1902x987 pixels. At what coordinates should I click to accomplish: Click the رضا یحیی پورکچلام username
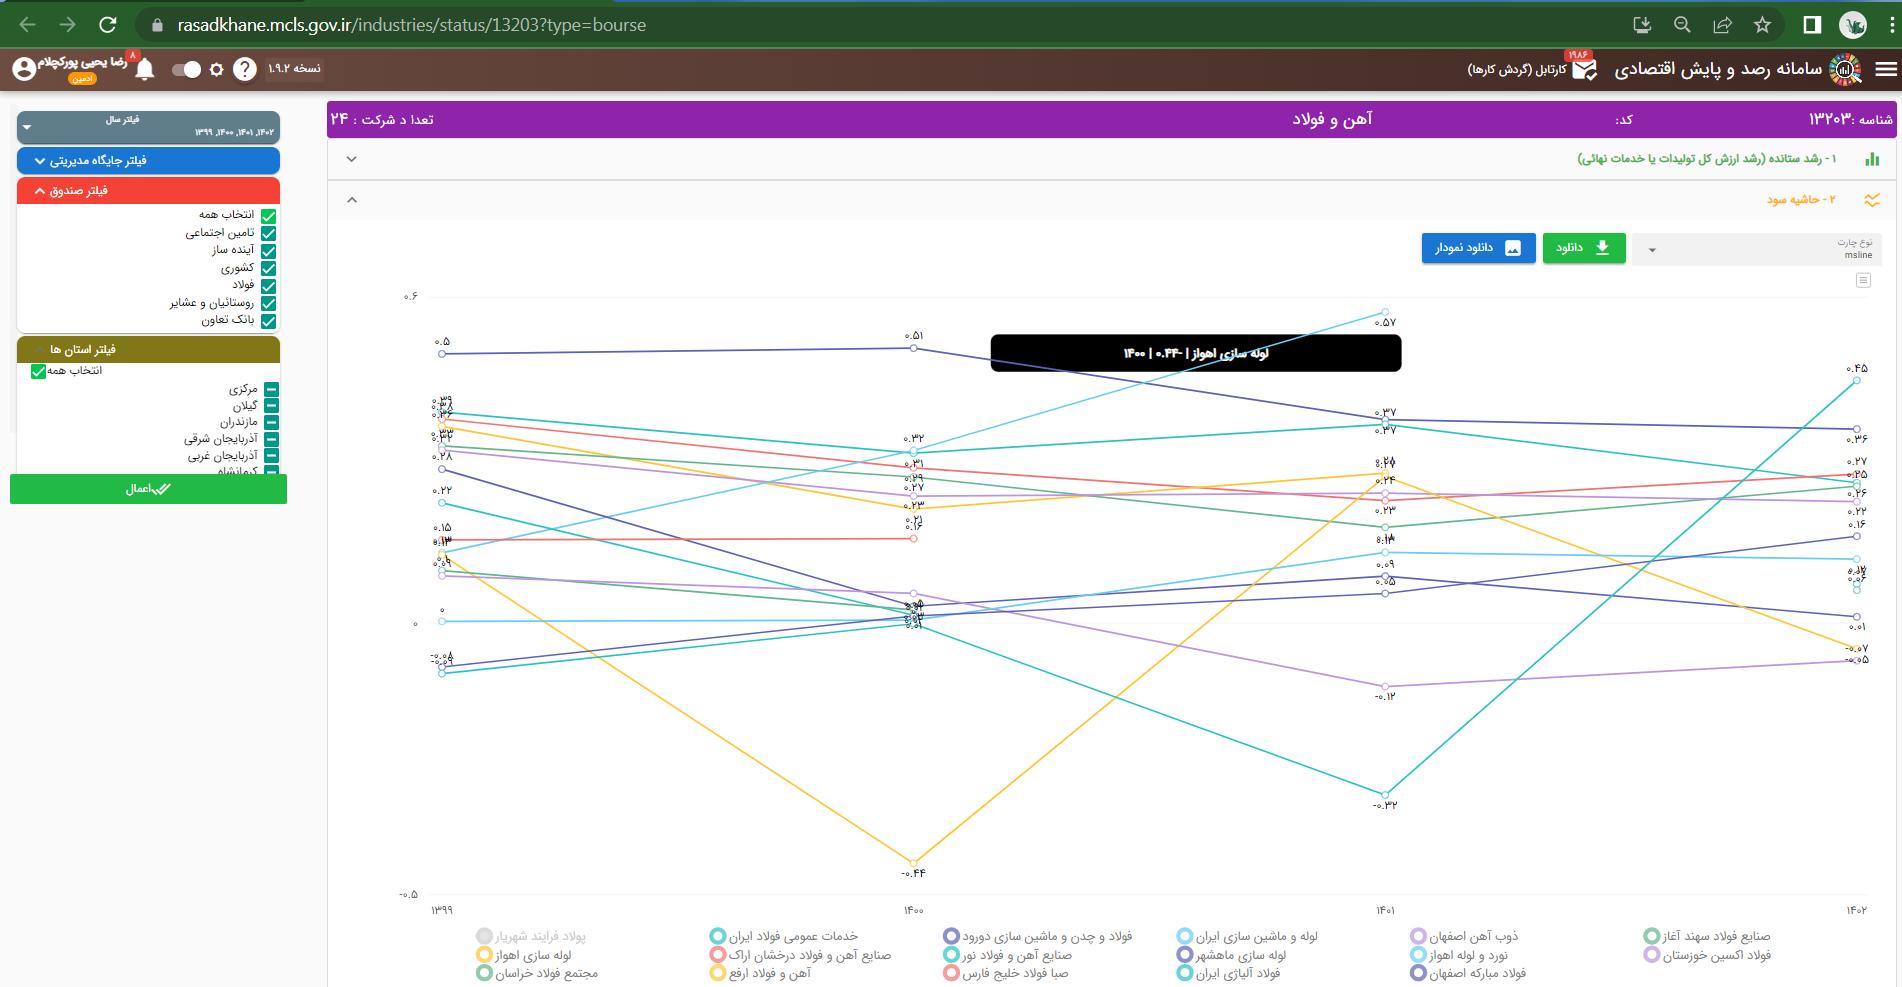(83, 62)
